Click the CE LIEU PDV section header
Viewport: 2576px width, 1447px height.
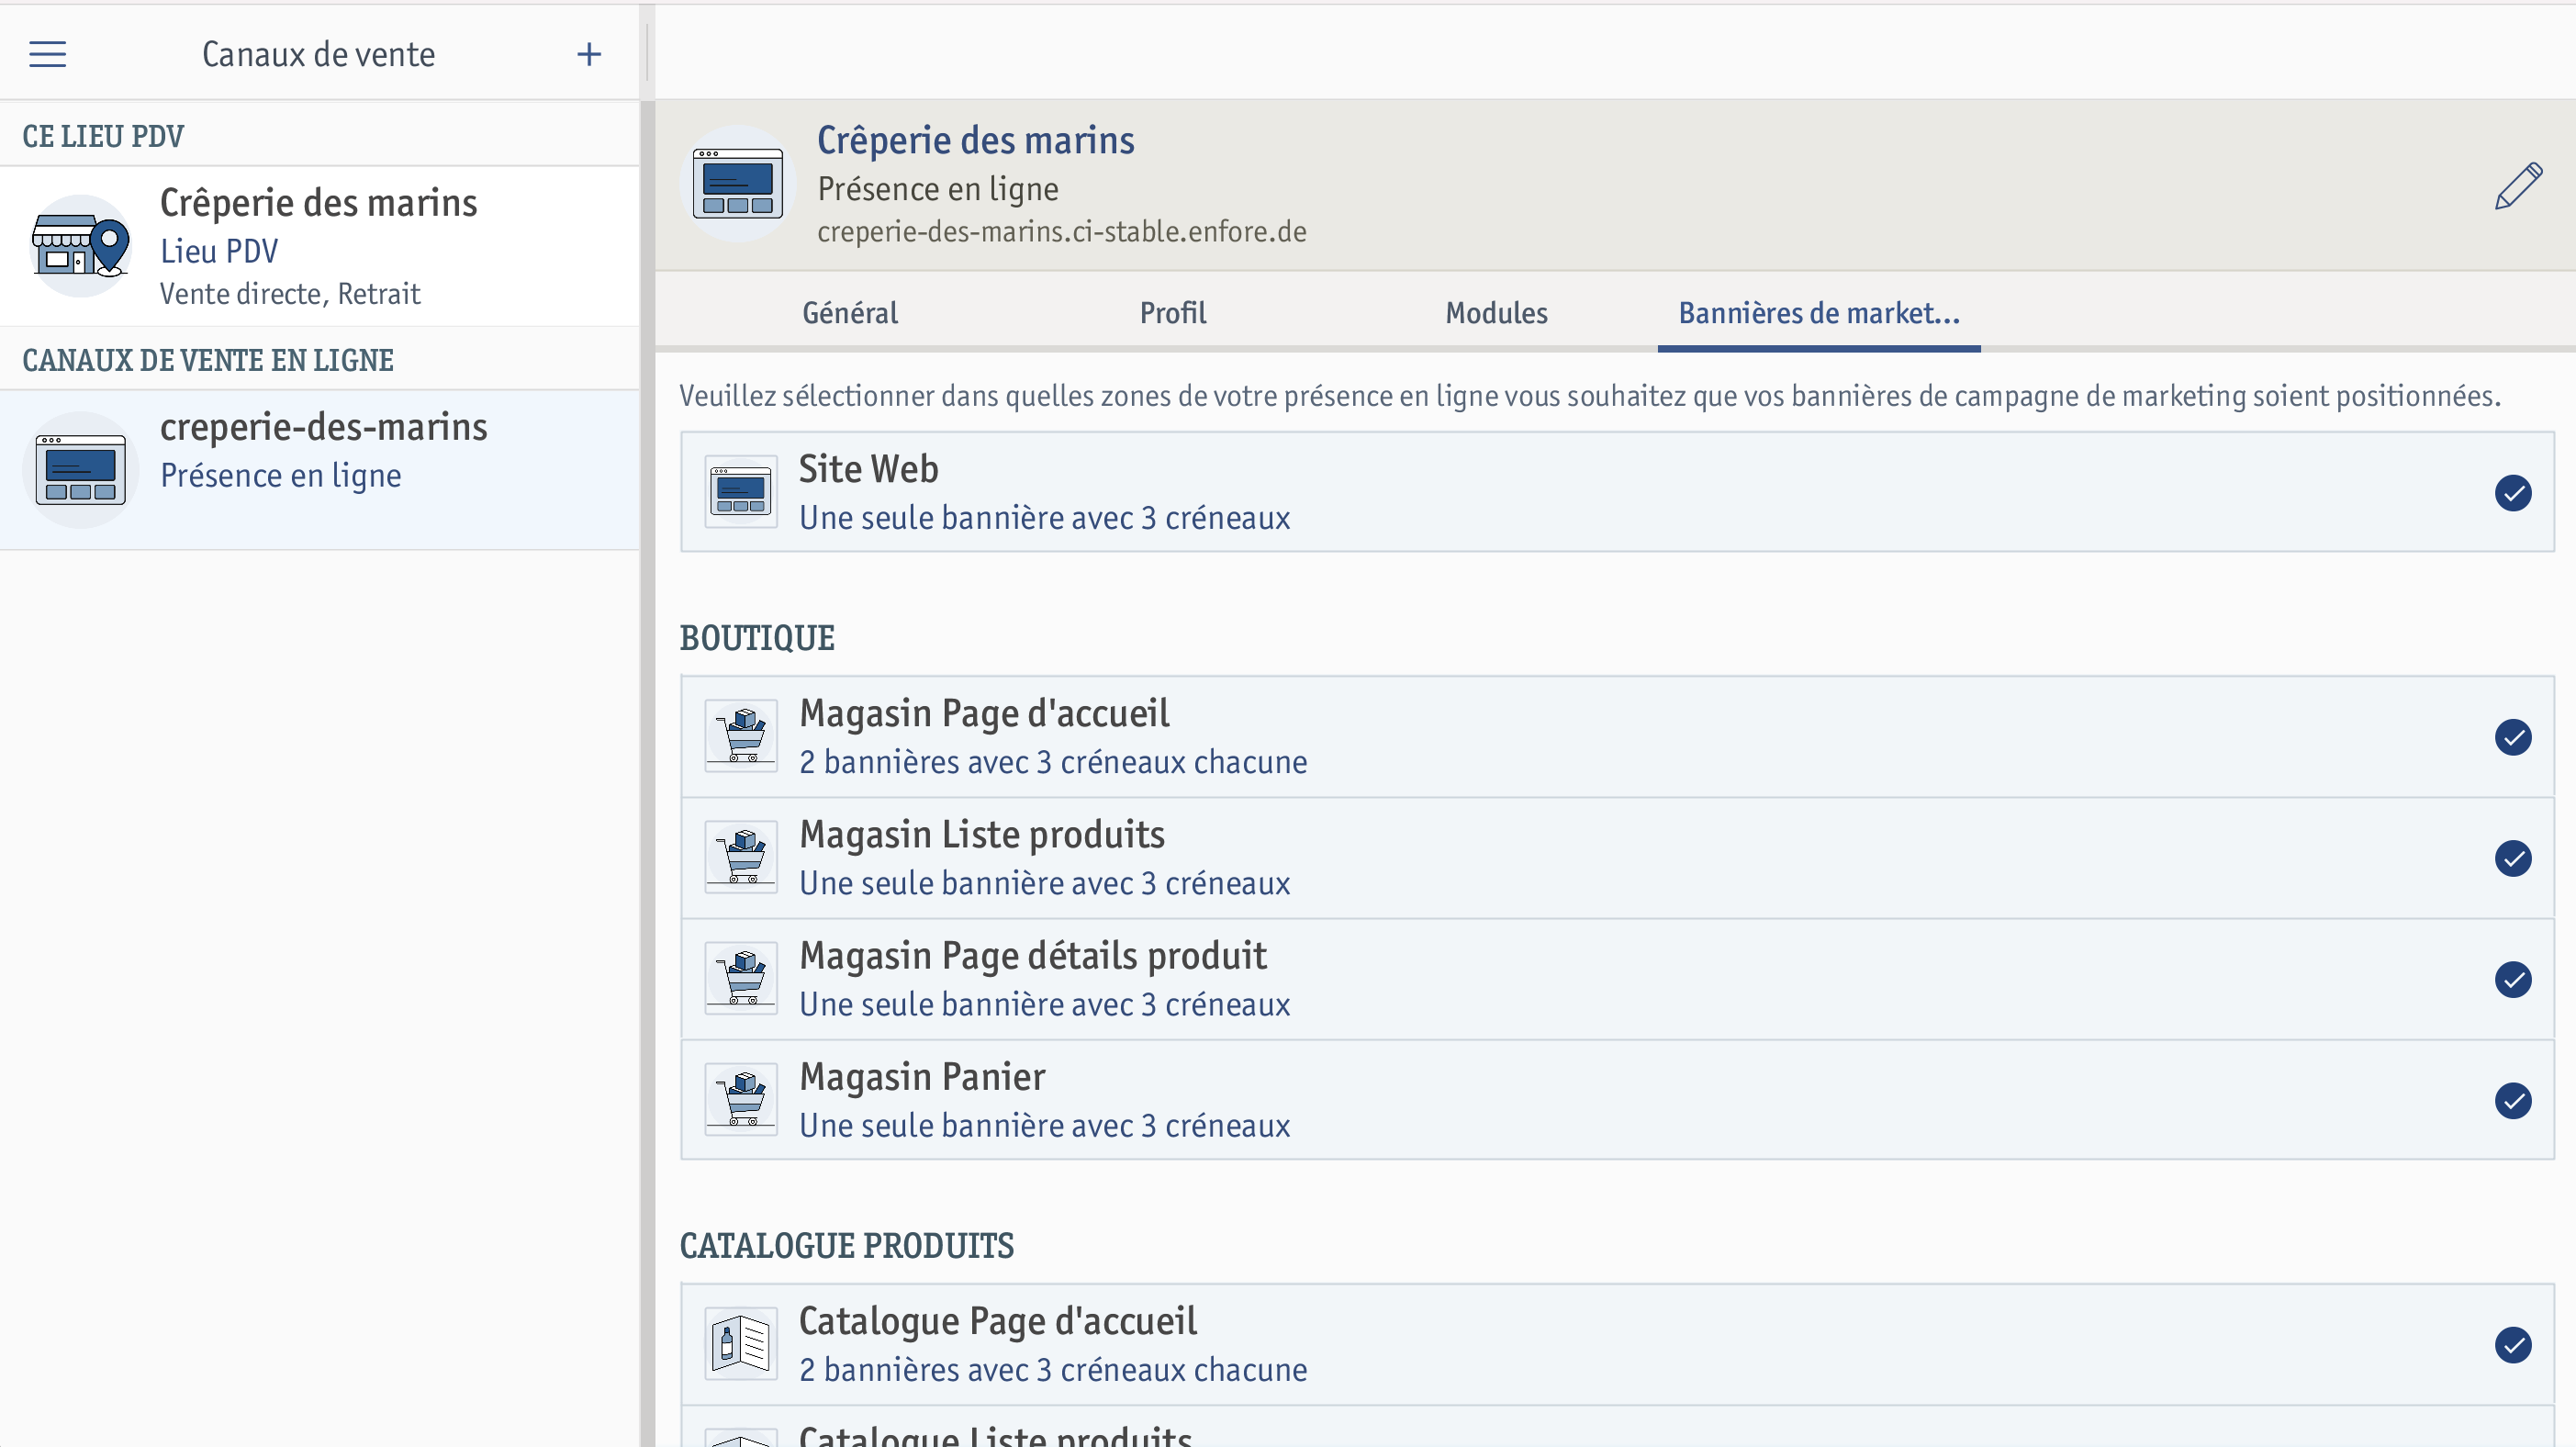point(103,136)
